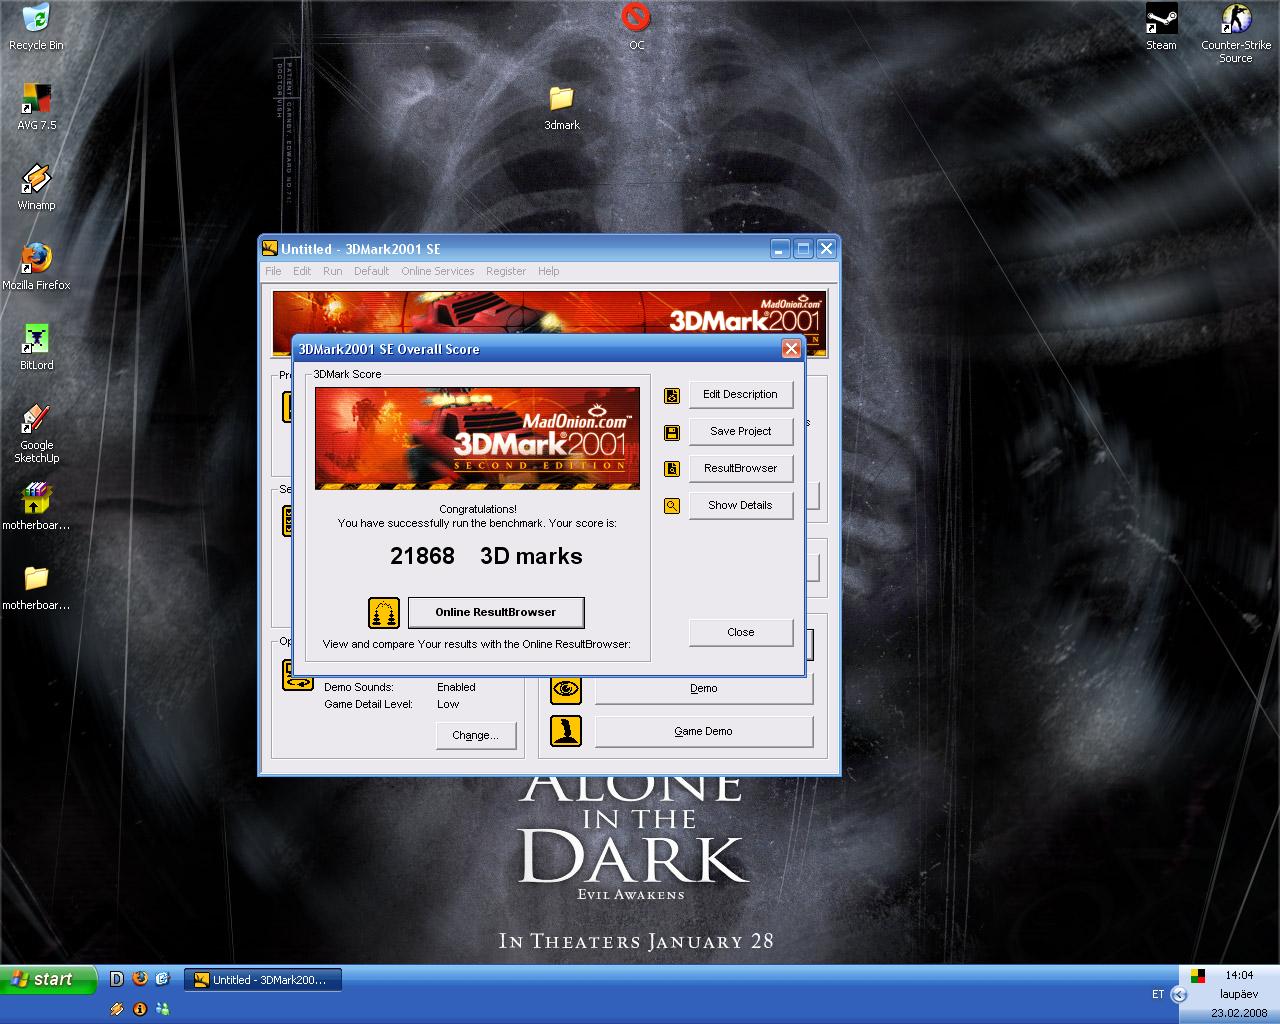
Task: Click Firefox icon in Quick Launch
Action: pos(140,979)
